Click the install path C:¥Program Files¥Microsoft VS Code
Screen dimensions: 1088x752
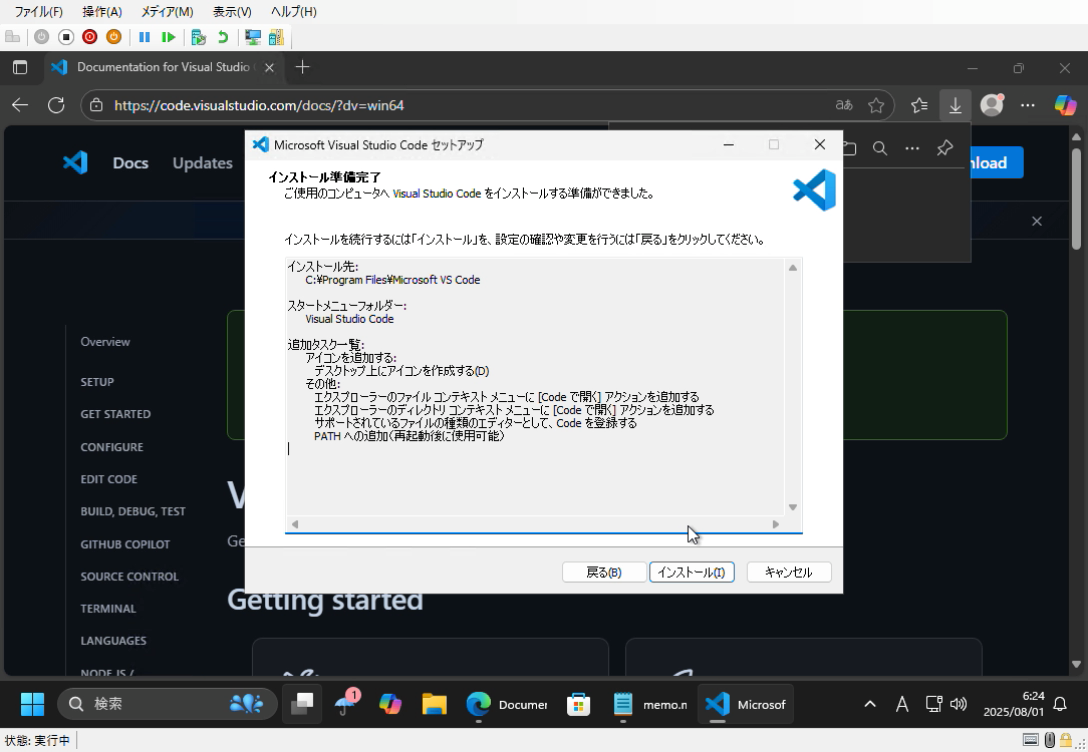(x=392, y=280)
